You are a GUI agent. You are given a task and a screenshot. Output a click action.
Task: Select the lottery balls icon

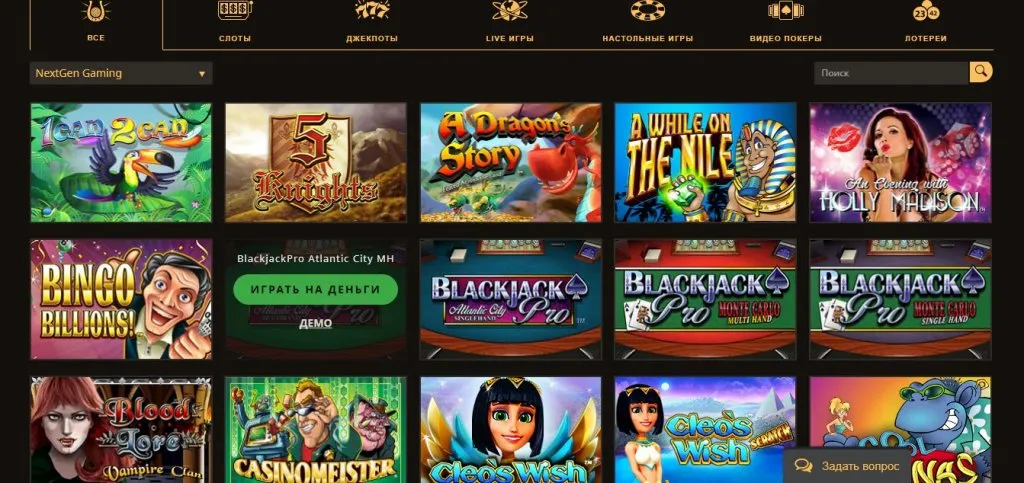click(x=926, y=10)
